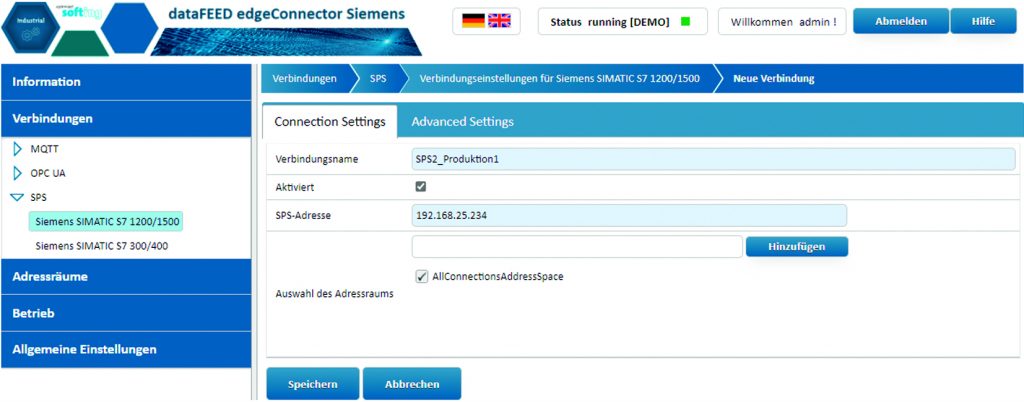This screenshot has height=402, width=1024.
Task: Collapse the SPS tree node
Action: coord(17,197)
